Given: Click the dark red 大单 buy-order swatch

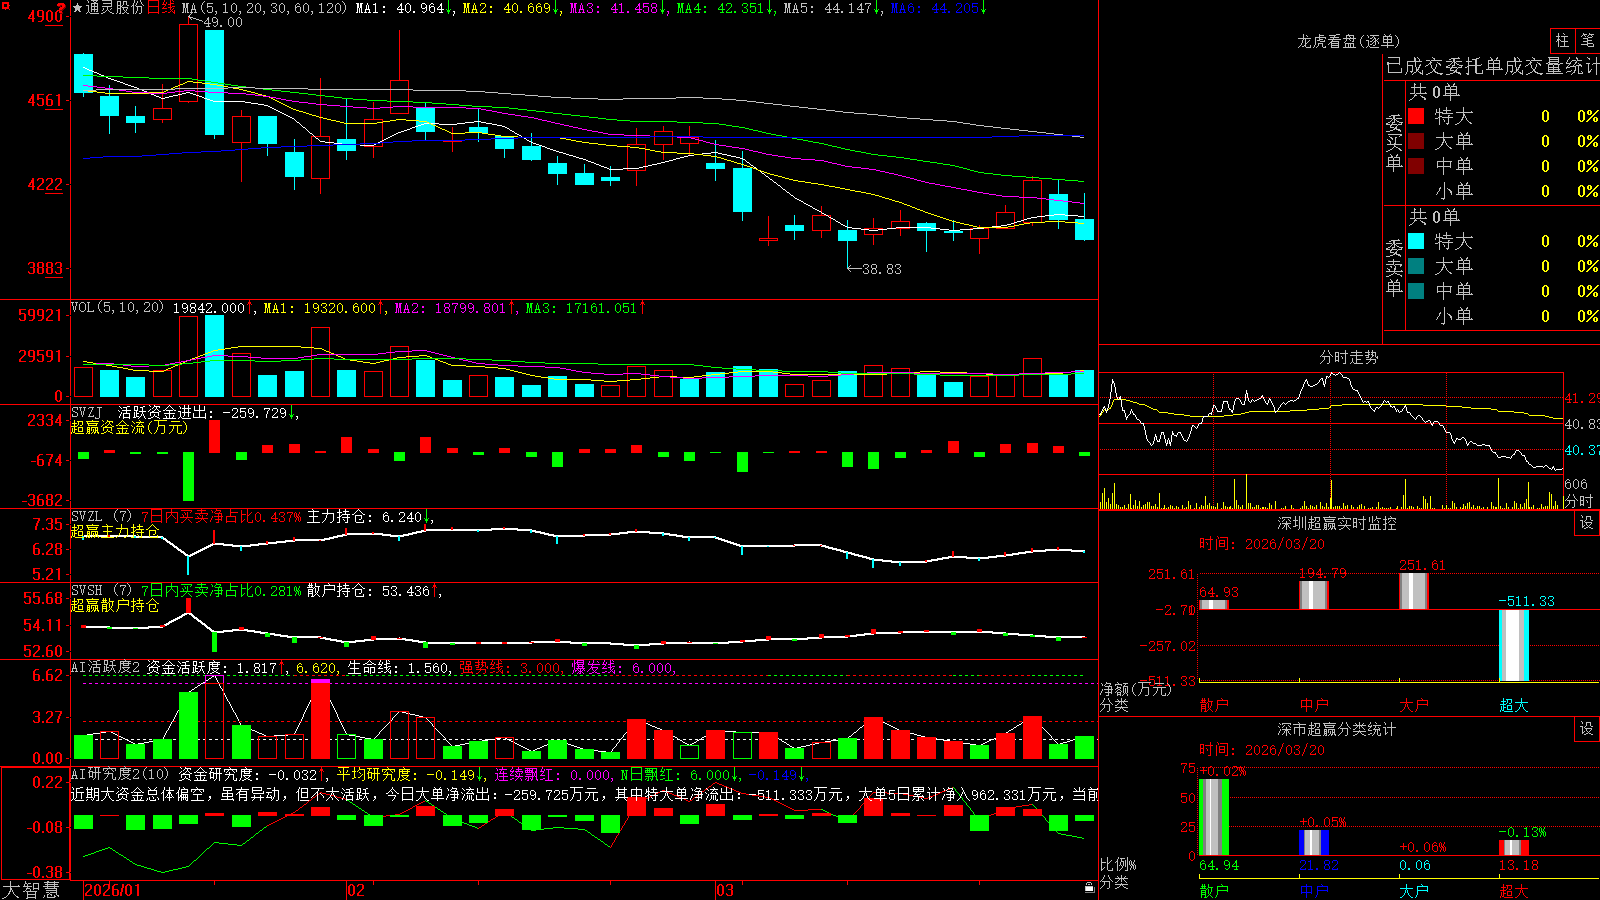Looking at the screenshot, I should (1416, 141).
